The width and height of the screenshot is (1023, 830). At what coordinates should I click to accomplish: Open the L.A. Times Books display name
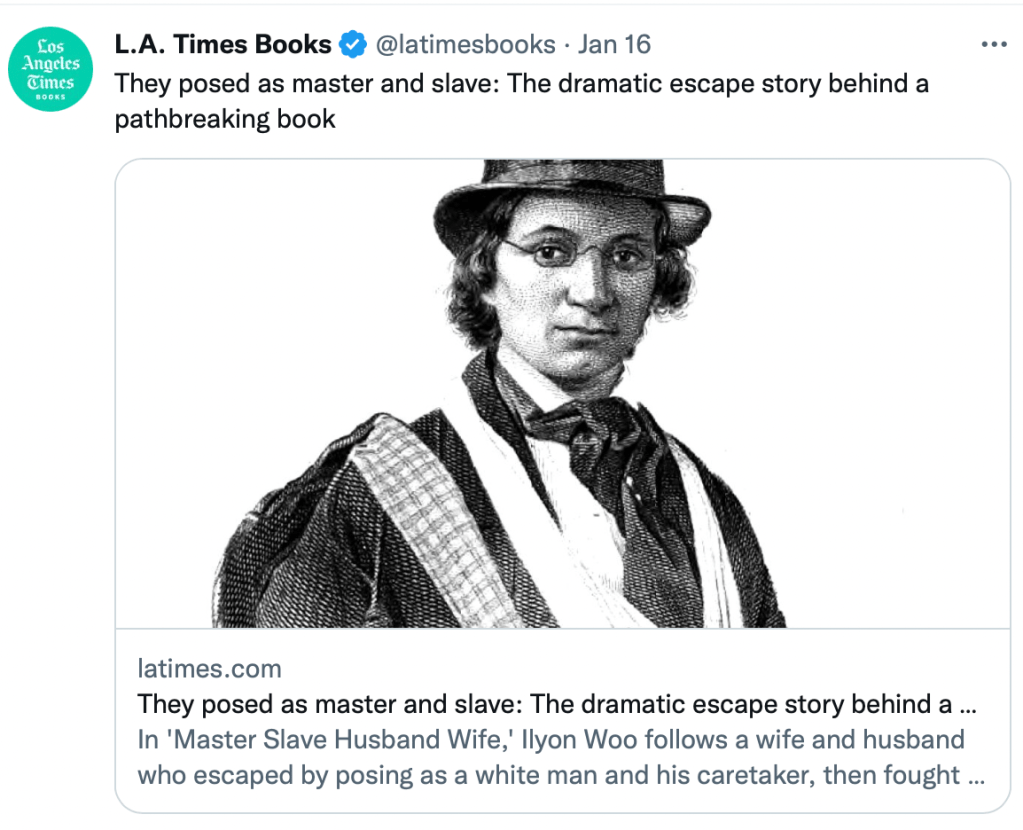point(223,45)
